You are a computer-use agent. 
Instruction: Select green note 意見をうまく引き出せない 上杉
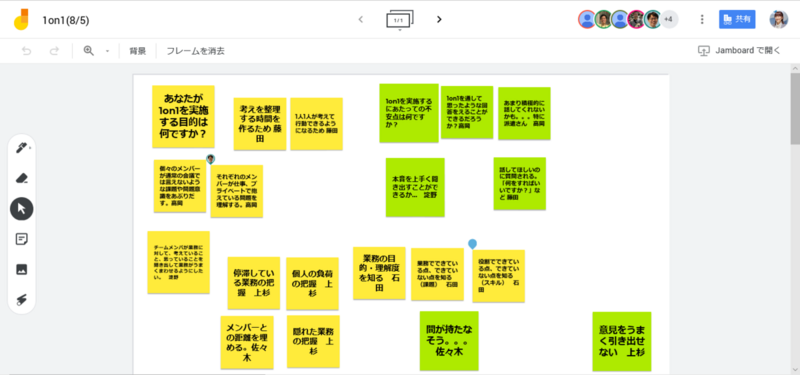click(x=621, y=341)
